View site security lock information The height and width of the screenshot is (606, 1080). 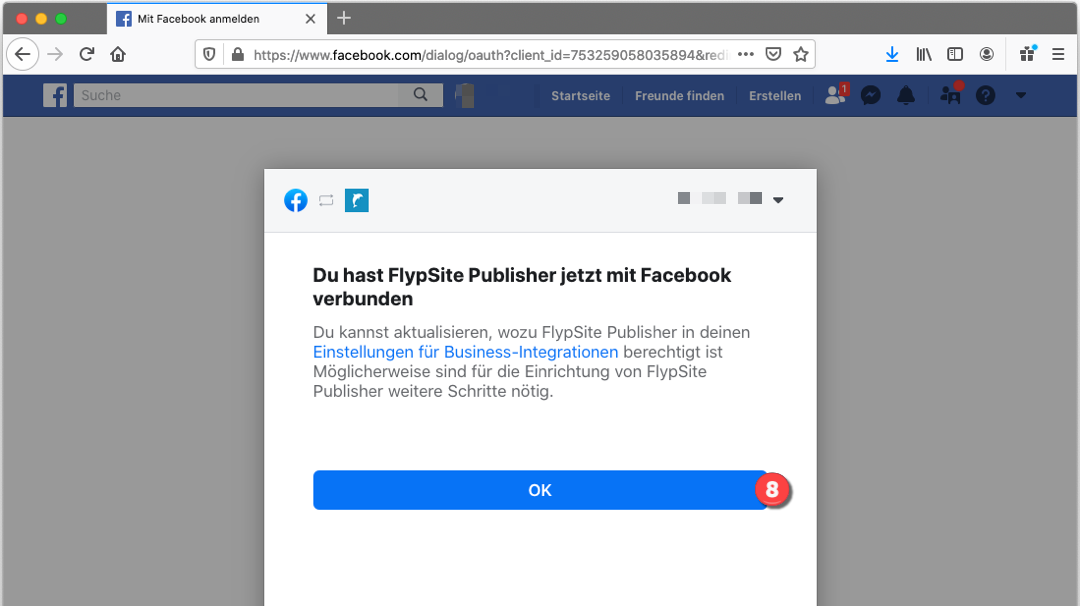(x=238, y=54)
